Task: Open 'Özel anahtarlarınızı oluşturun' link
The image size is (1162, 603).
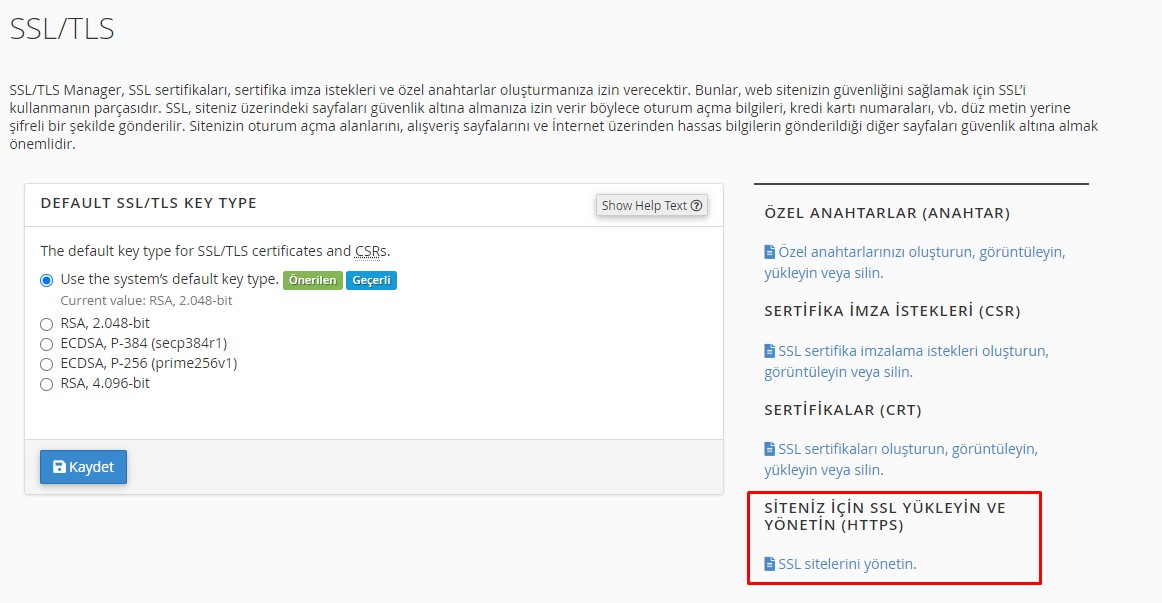Action: coord(914,262)
